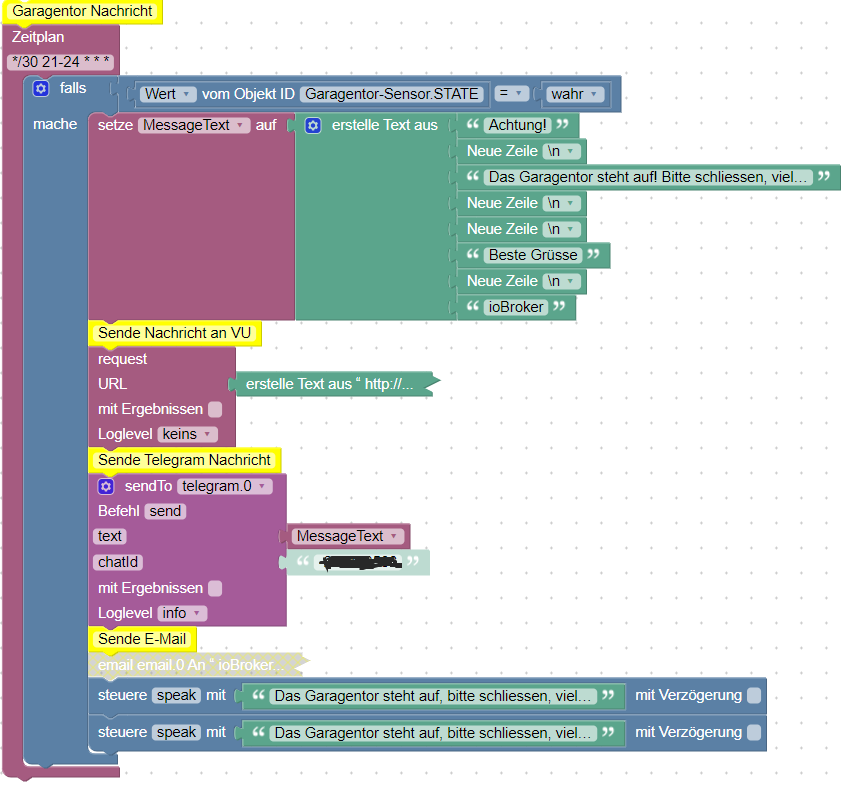This screenshot has width=846, height=789.
Task: Click the URL label in request block
Action: (x=112, y=384)
